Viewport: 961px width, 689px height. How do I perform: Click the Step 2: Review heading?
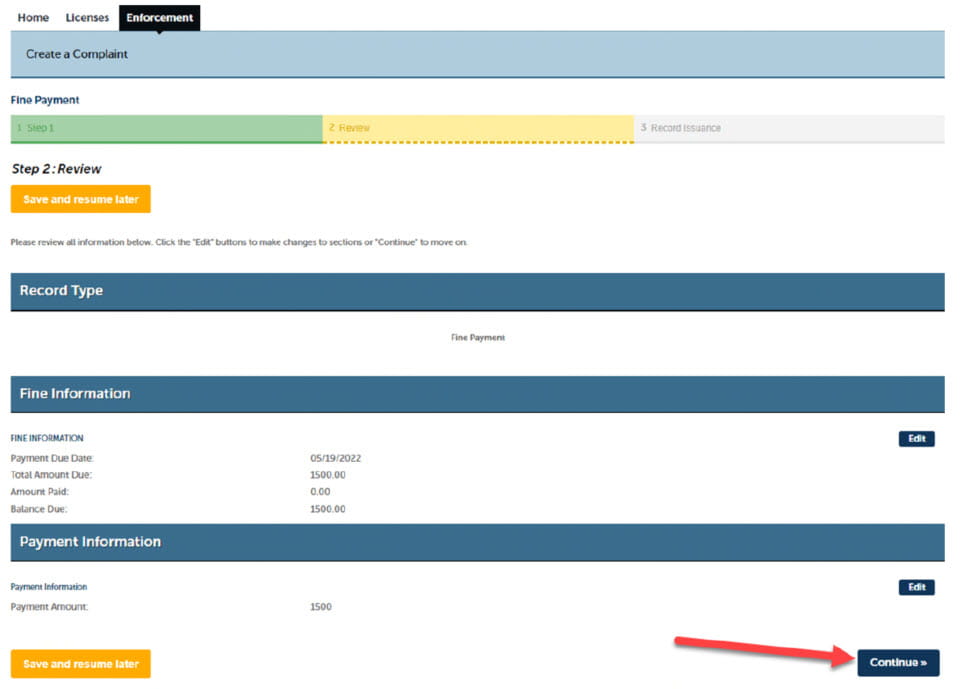pos(56,169)
